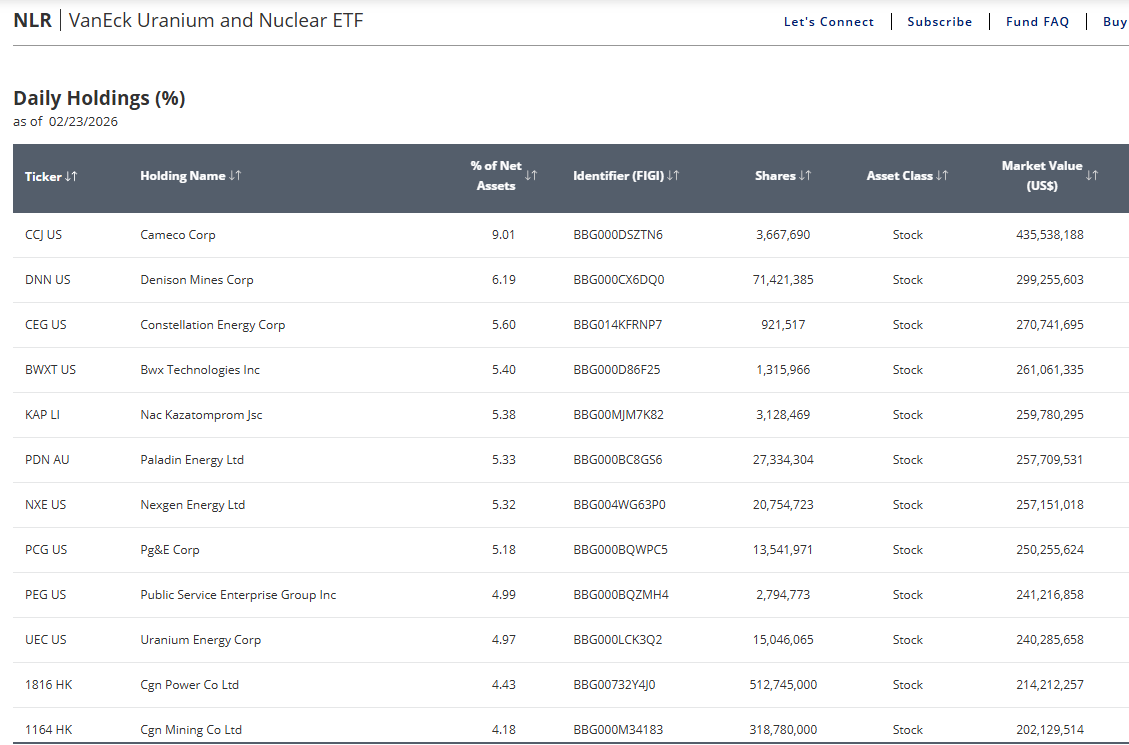Select the Uranium Energy Corp holding name

(201, 640)
